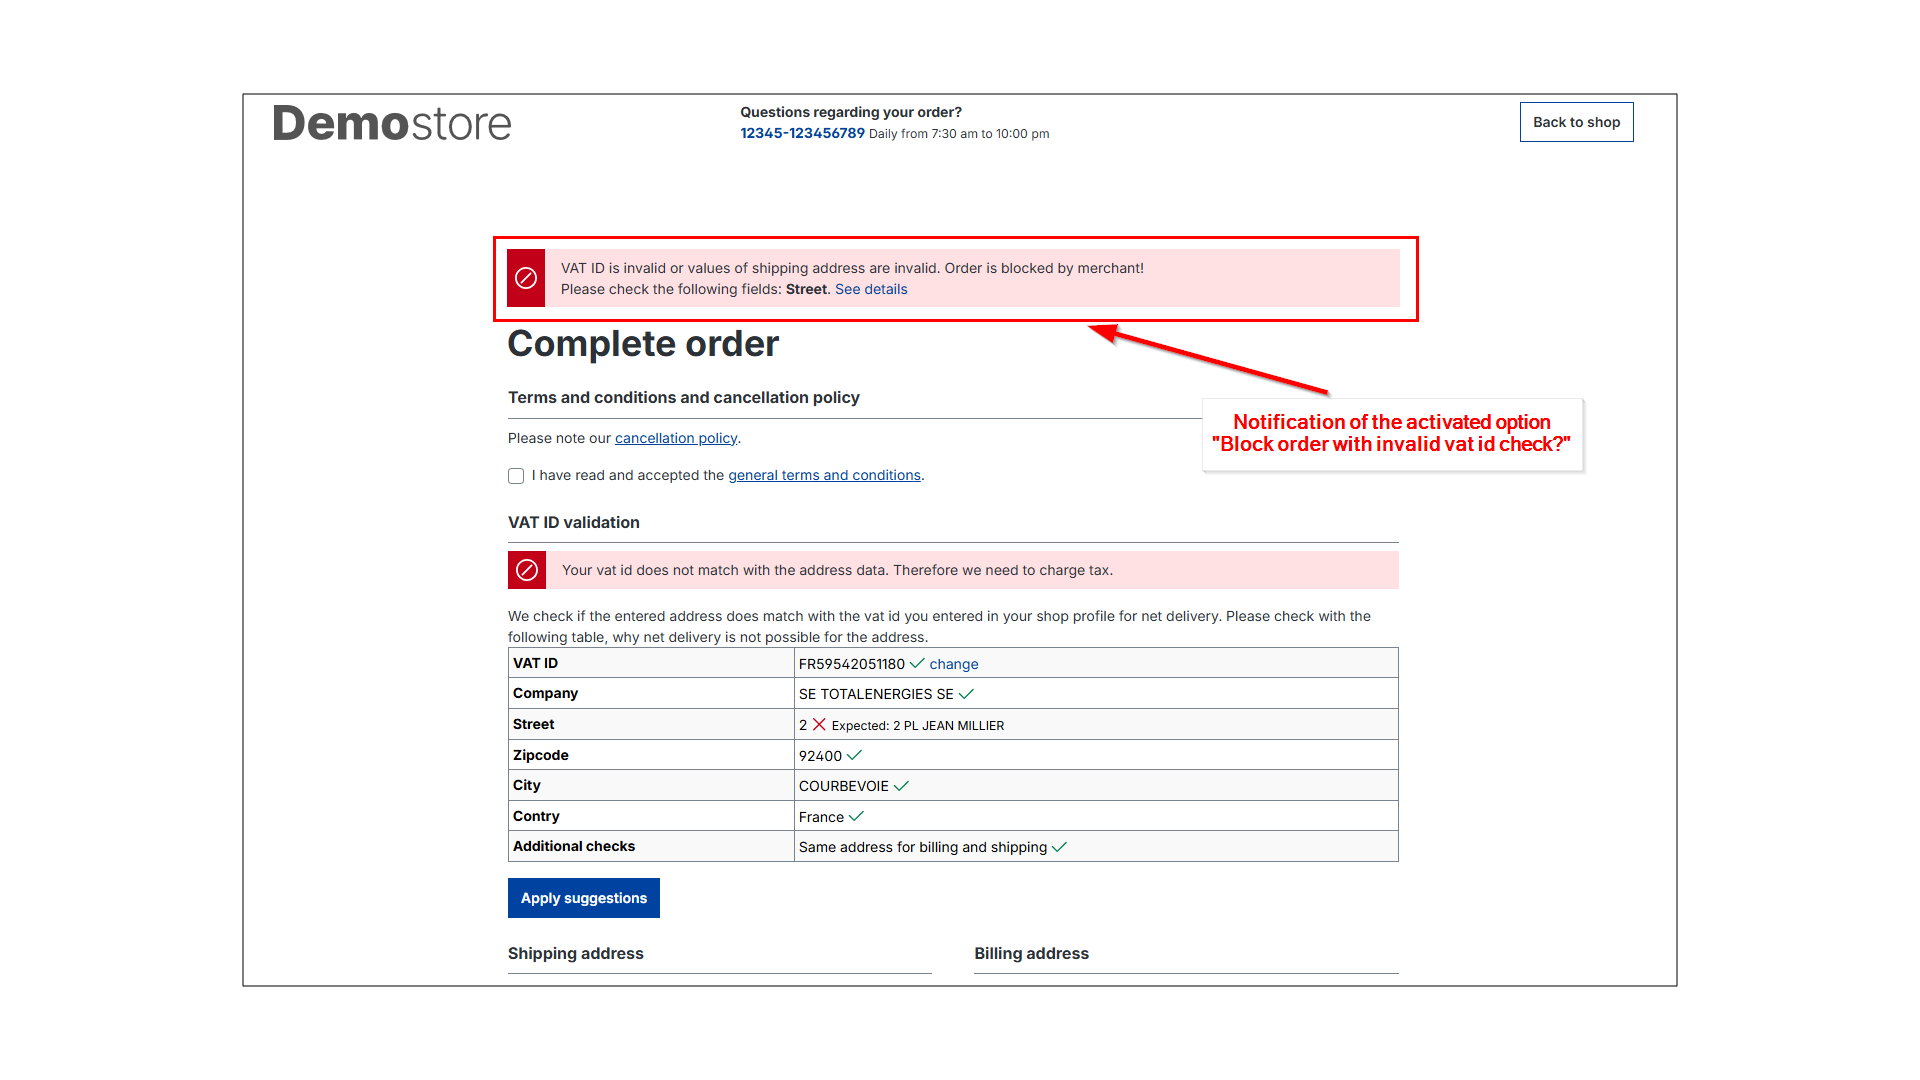Screen dimensions: 1920x1080
Task: Click the Terms and conditions section heading
Action: pyautogui.click(x=684, y=397)
